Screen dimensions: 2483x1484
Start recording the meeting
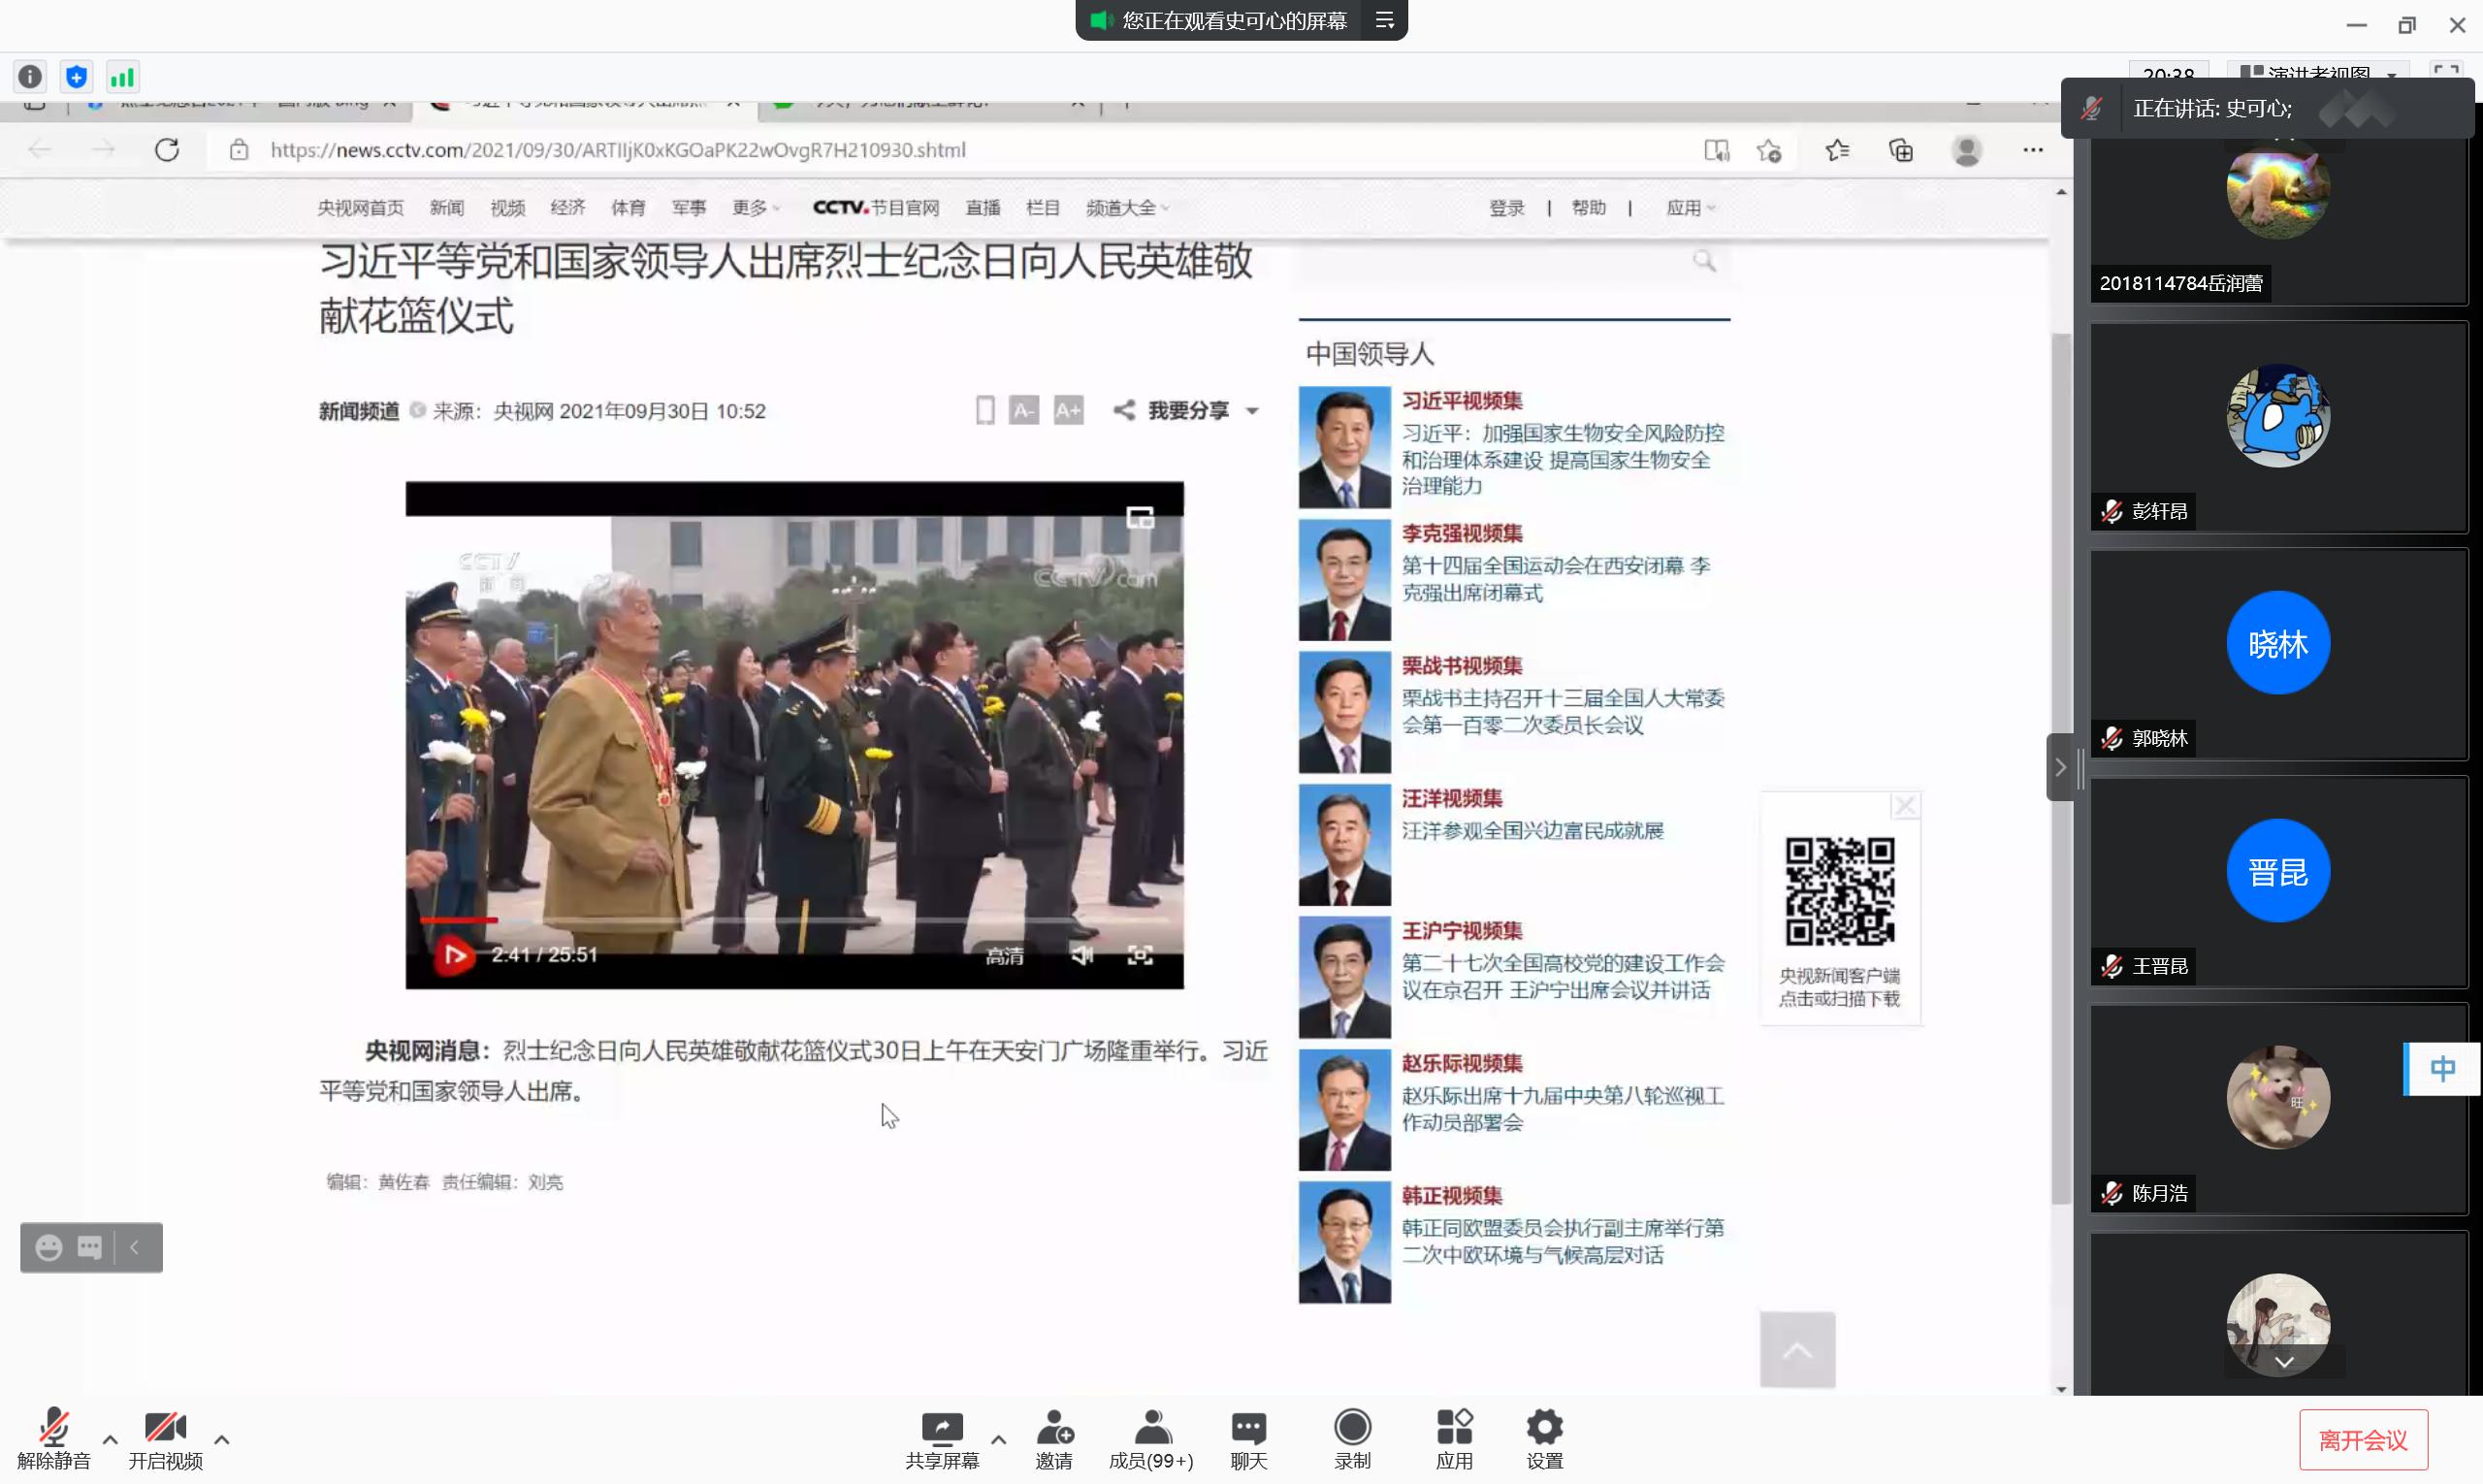point(1352,1429)
